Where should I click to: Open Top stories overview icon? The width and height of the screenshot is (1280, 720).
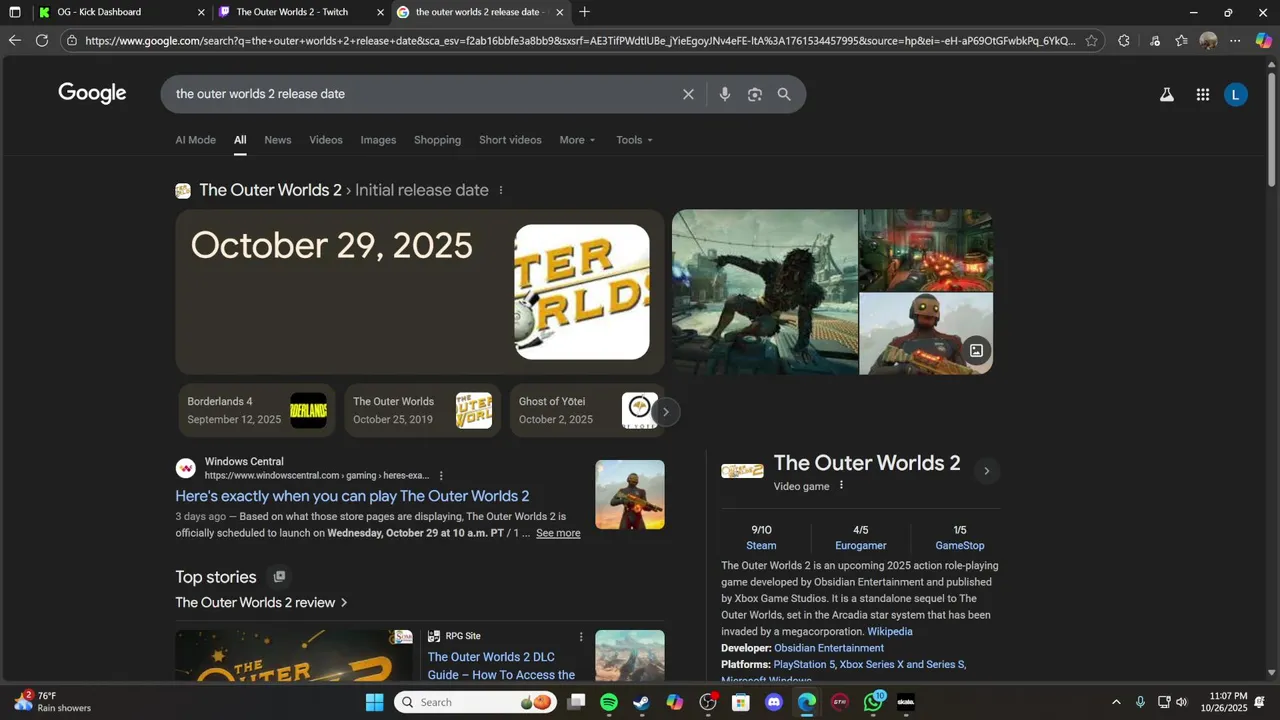point(280,577)
